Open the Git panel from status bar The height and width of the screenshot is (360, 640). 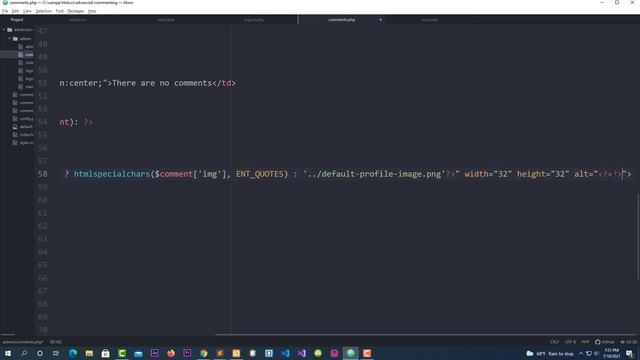[629, 342]
